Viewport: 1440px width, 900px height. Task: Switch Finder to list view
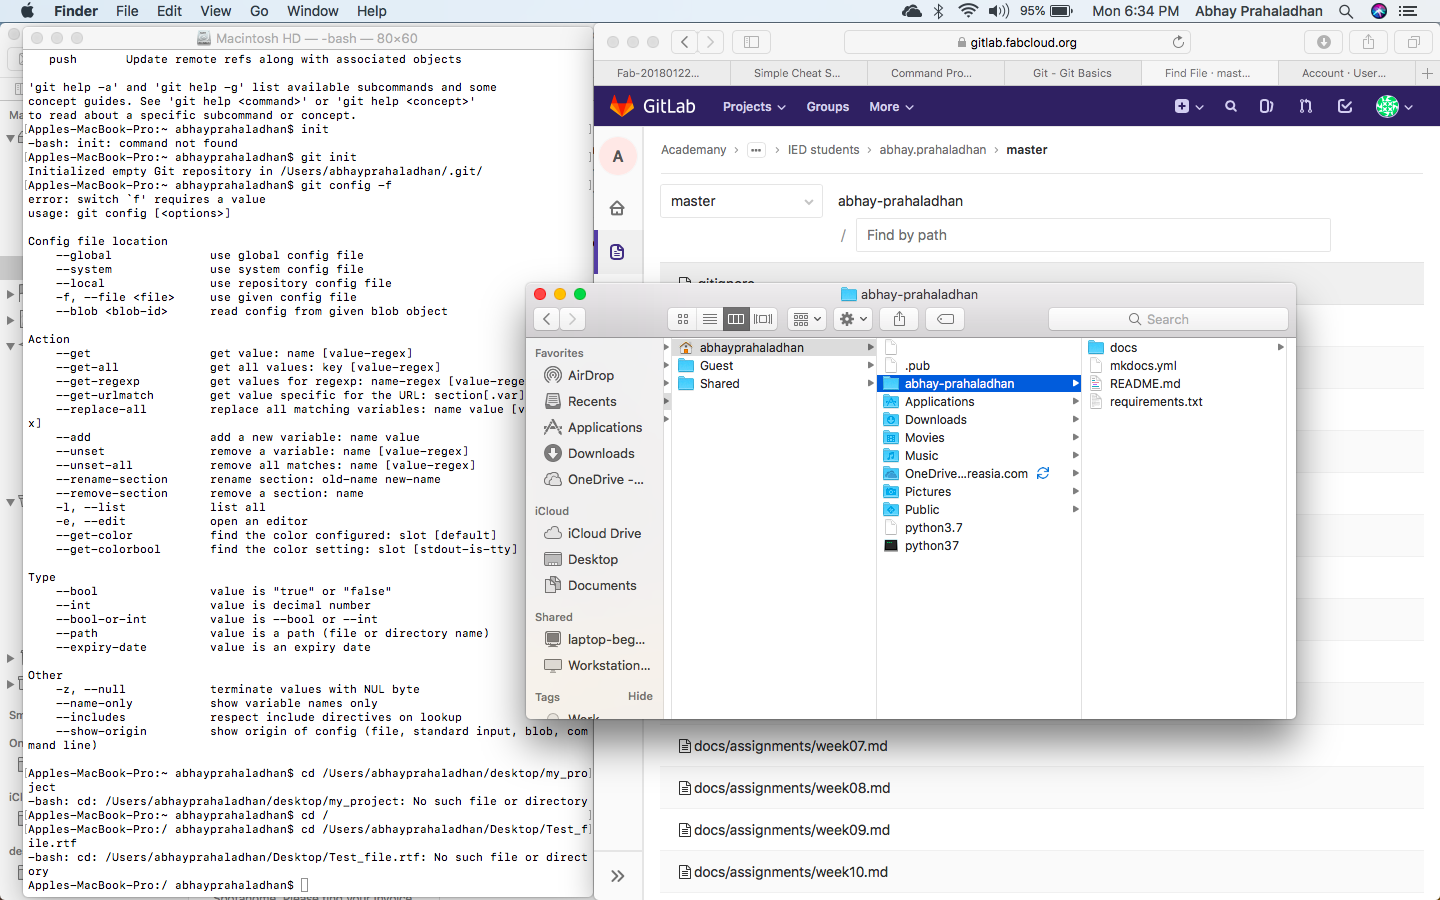[709, 319]
